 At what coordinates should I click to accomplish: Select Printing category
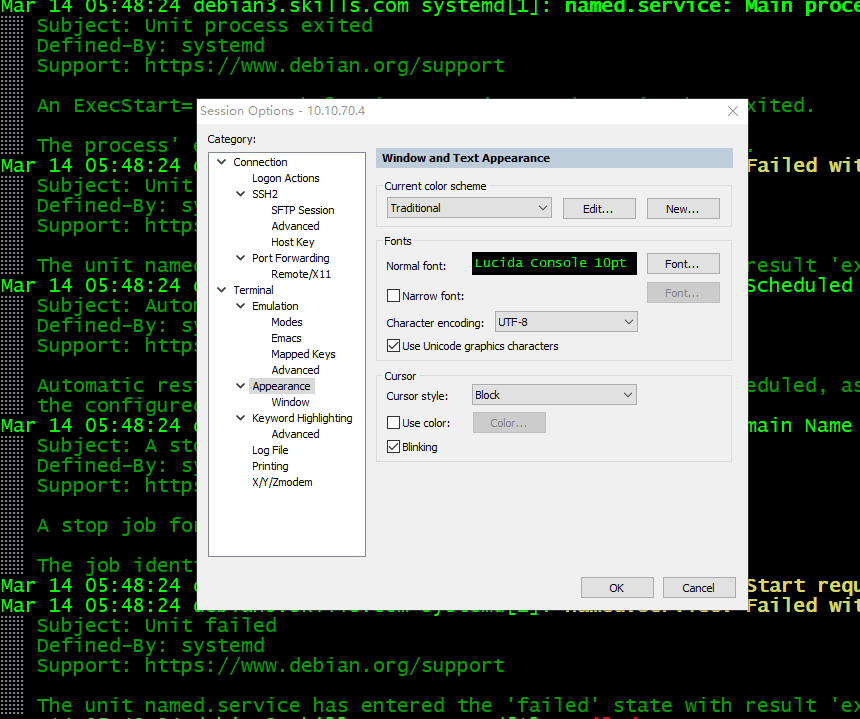click(x=270, y=466)
